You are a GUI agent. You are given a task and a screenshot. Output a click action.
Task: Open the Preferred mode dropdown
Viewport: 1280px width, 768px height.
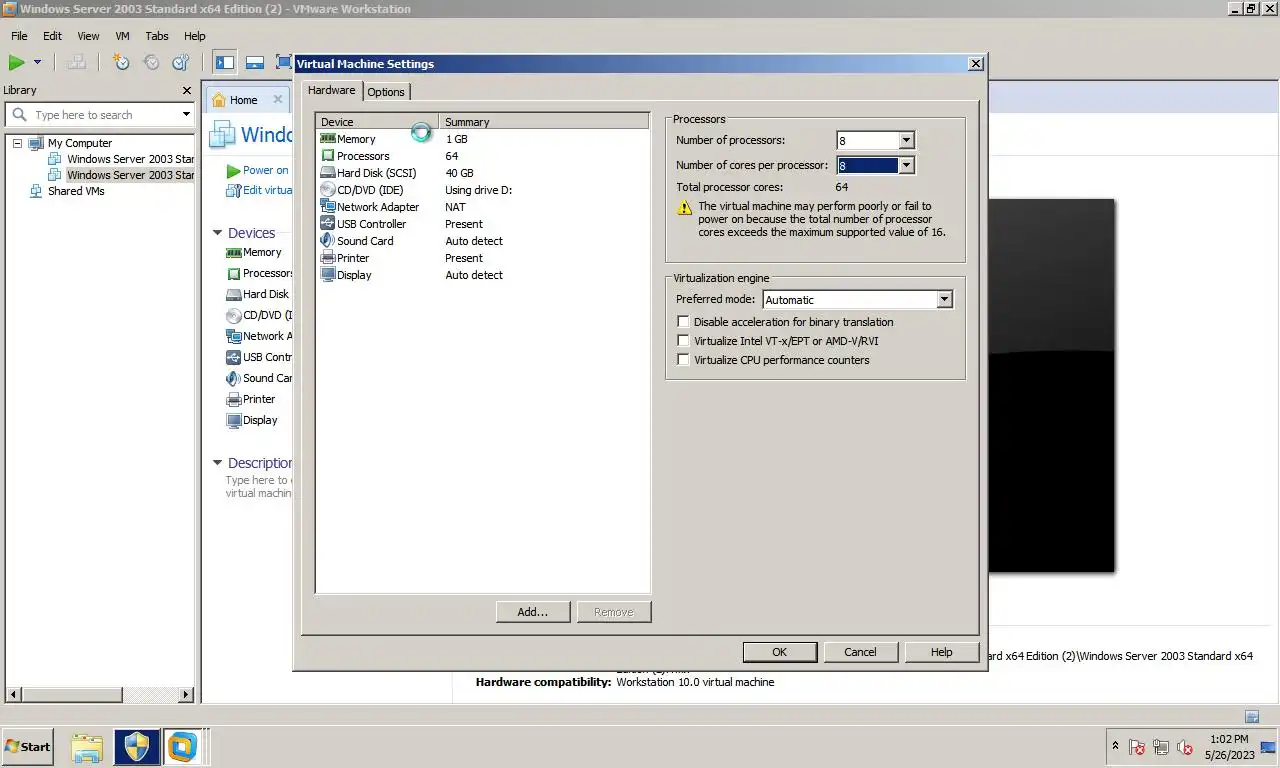(944, 300)
